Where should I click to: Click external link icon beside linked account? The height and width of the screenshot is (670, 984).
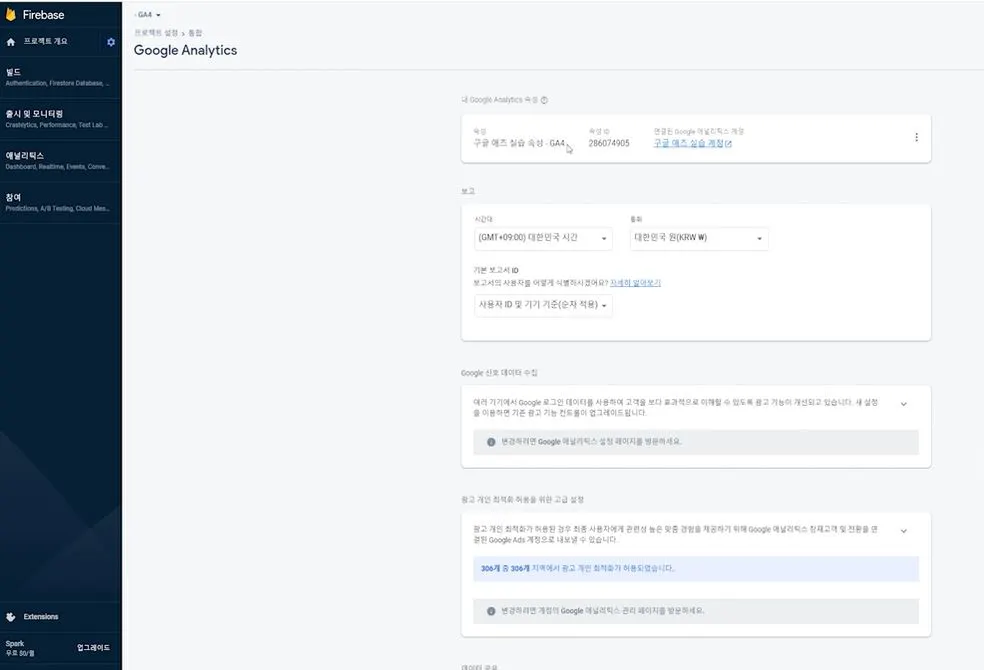point(729,144)
